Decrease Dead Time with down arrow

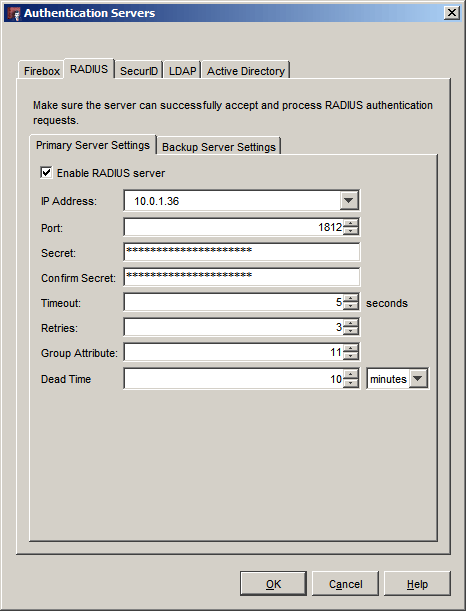click(x=351, y=383)
